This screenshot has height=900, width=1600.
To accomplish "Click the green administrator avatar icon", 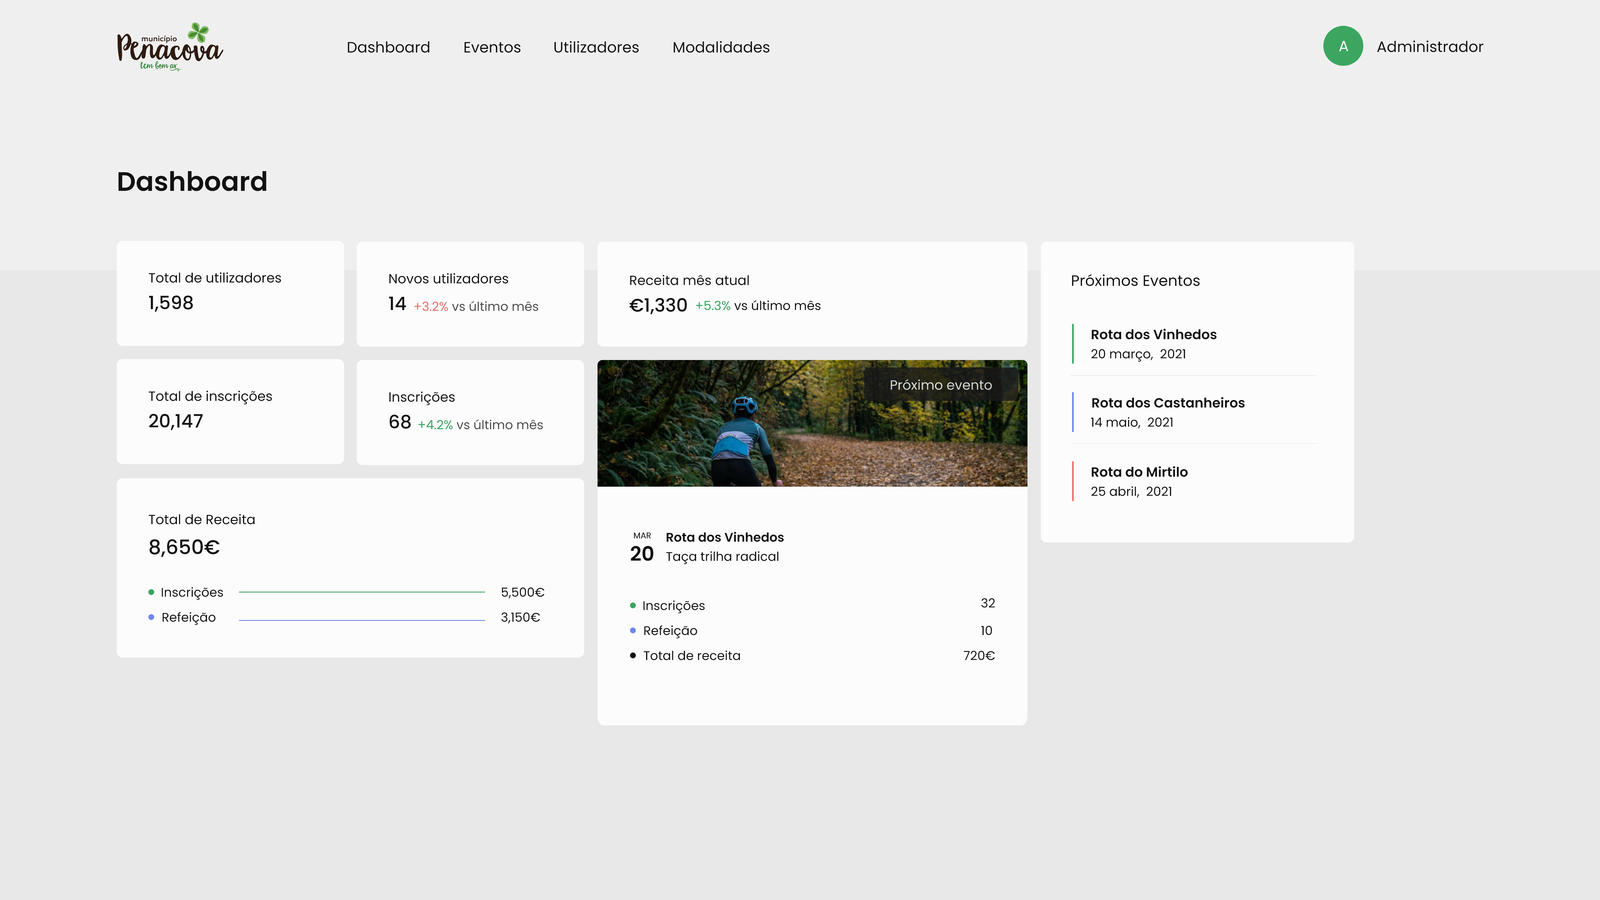I will pos(1342,46).
